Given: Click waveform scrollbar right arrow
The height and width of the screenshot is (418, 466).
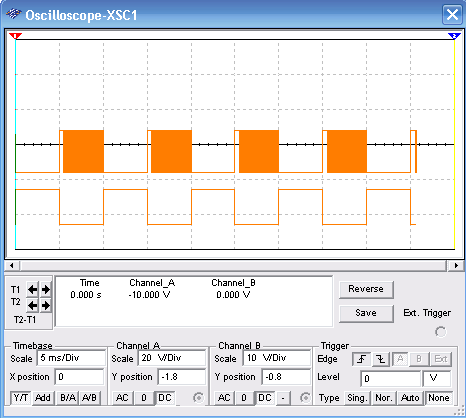Looking at the screenshot, I should 456,266.
